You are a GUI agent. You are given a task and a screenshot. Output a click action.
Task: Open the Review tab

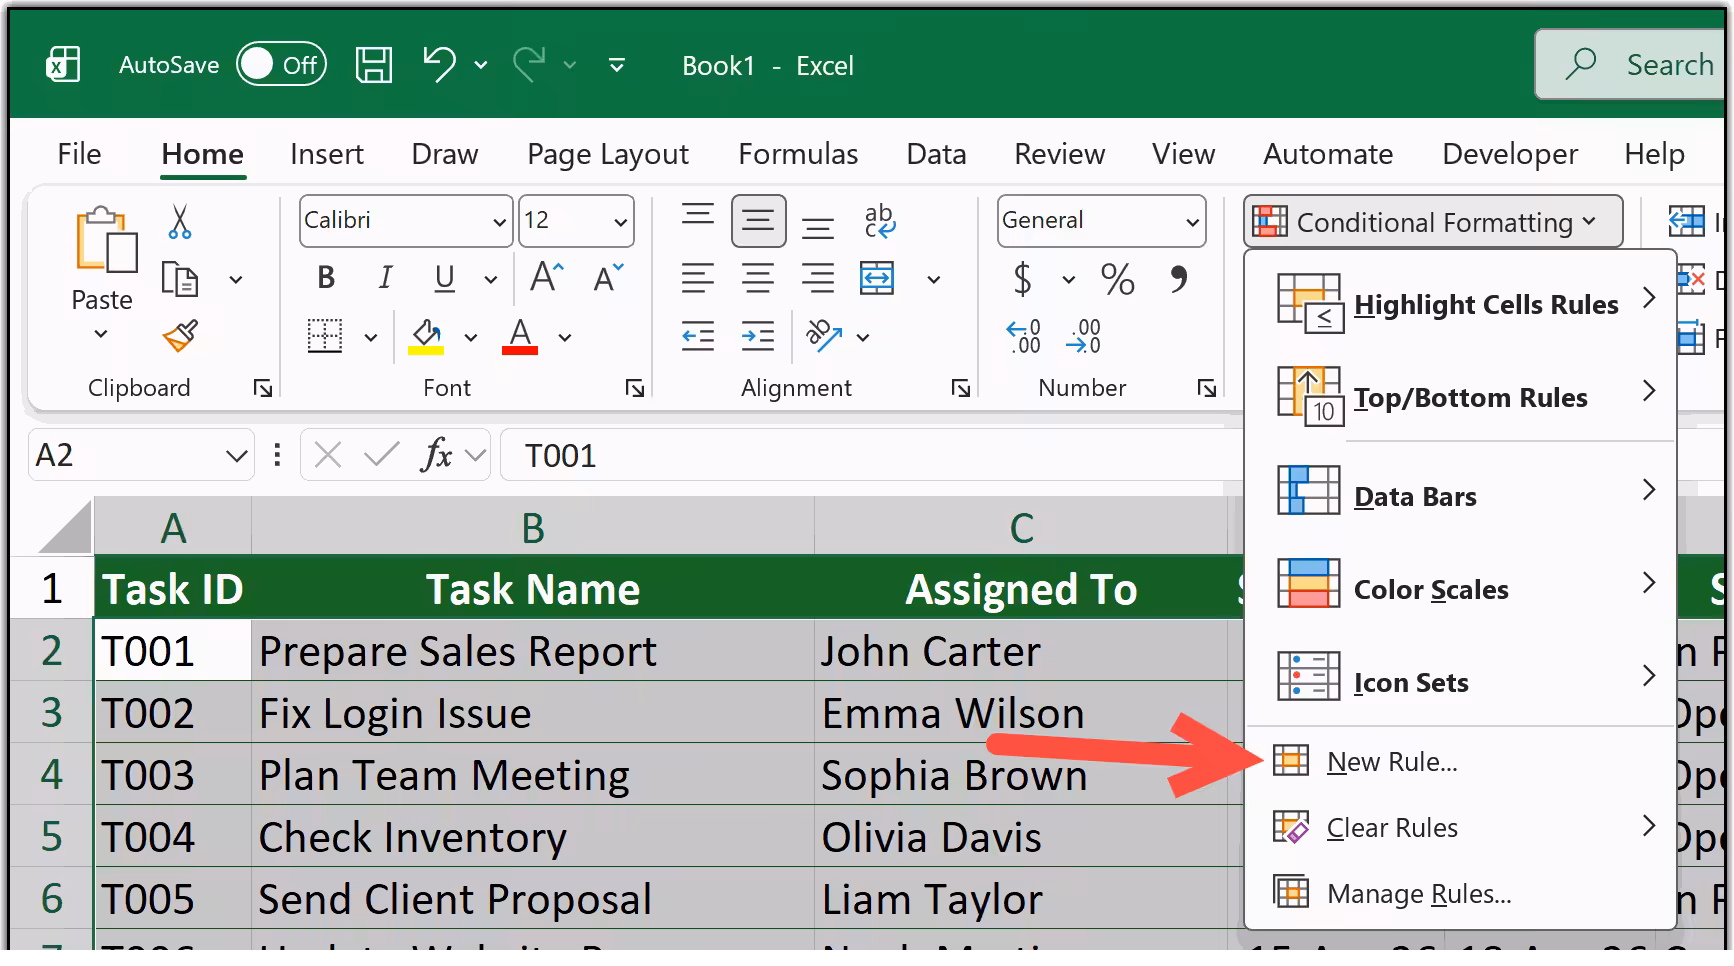(1059, 154)
